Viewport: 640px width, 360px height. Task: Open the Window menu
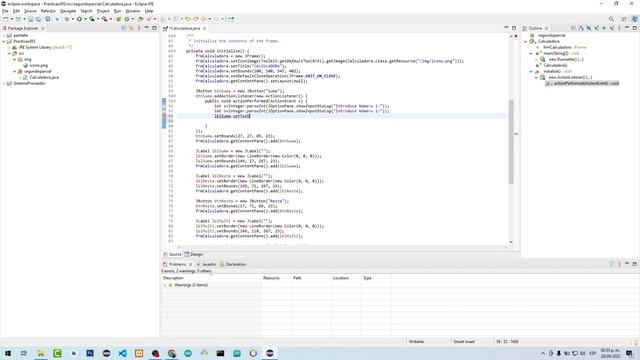tap(133, 11)
